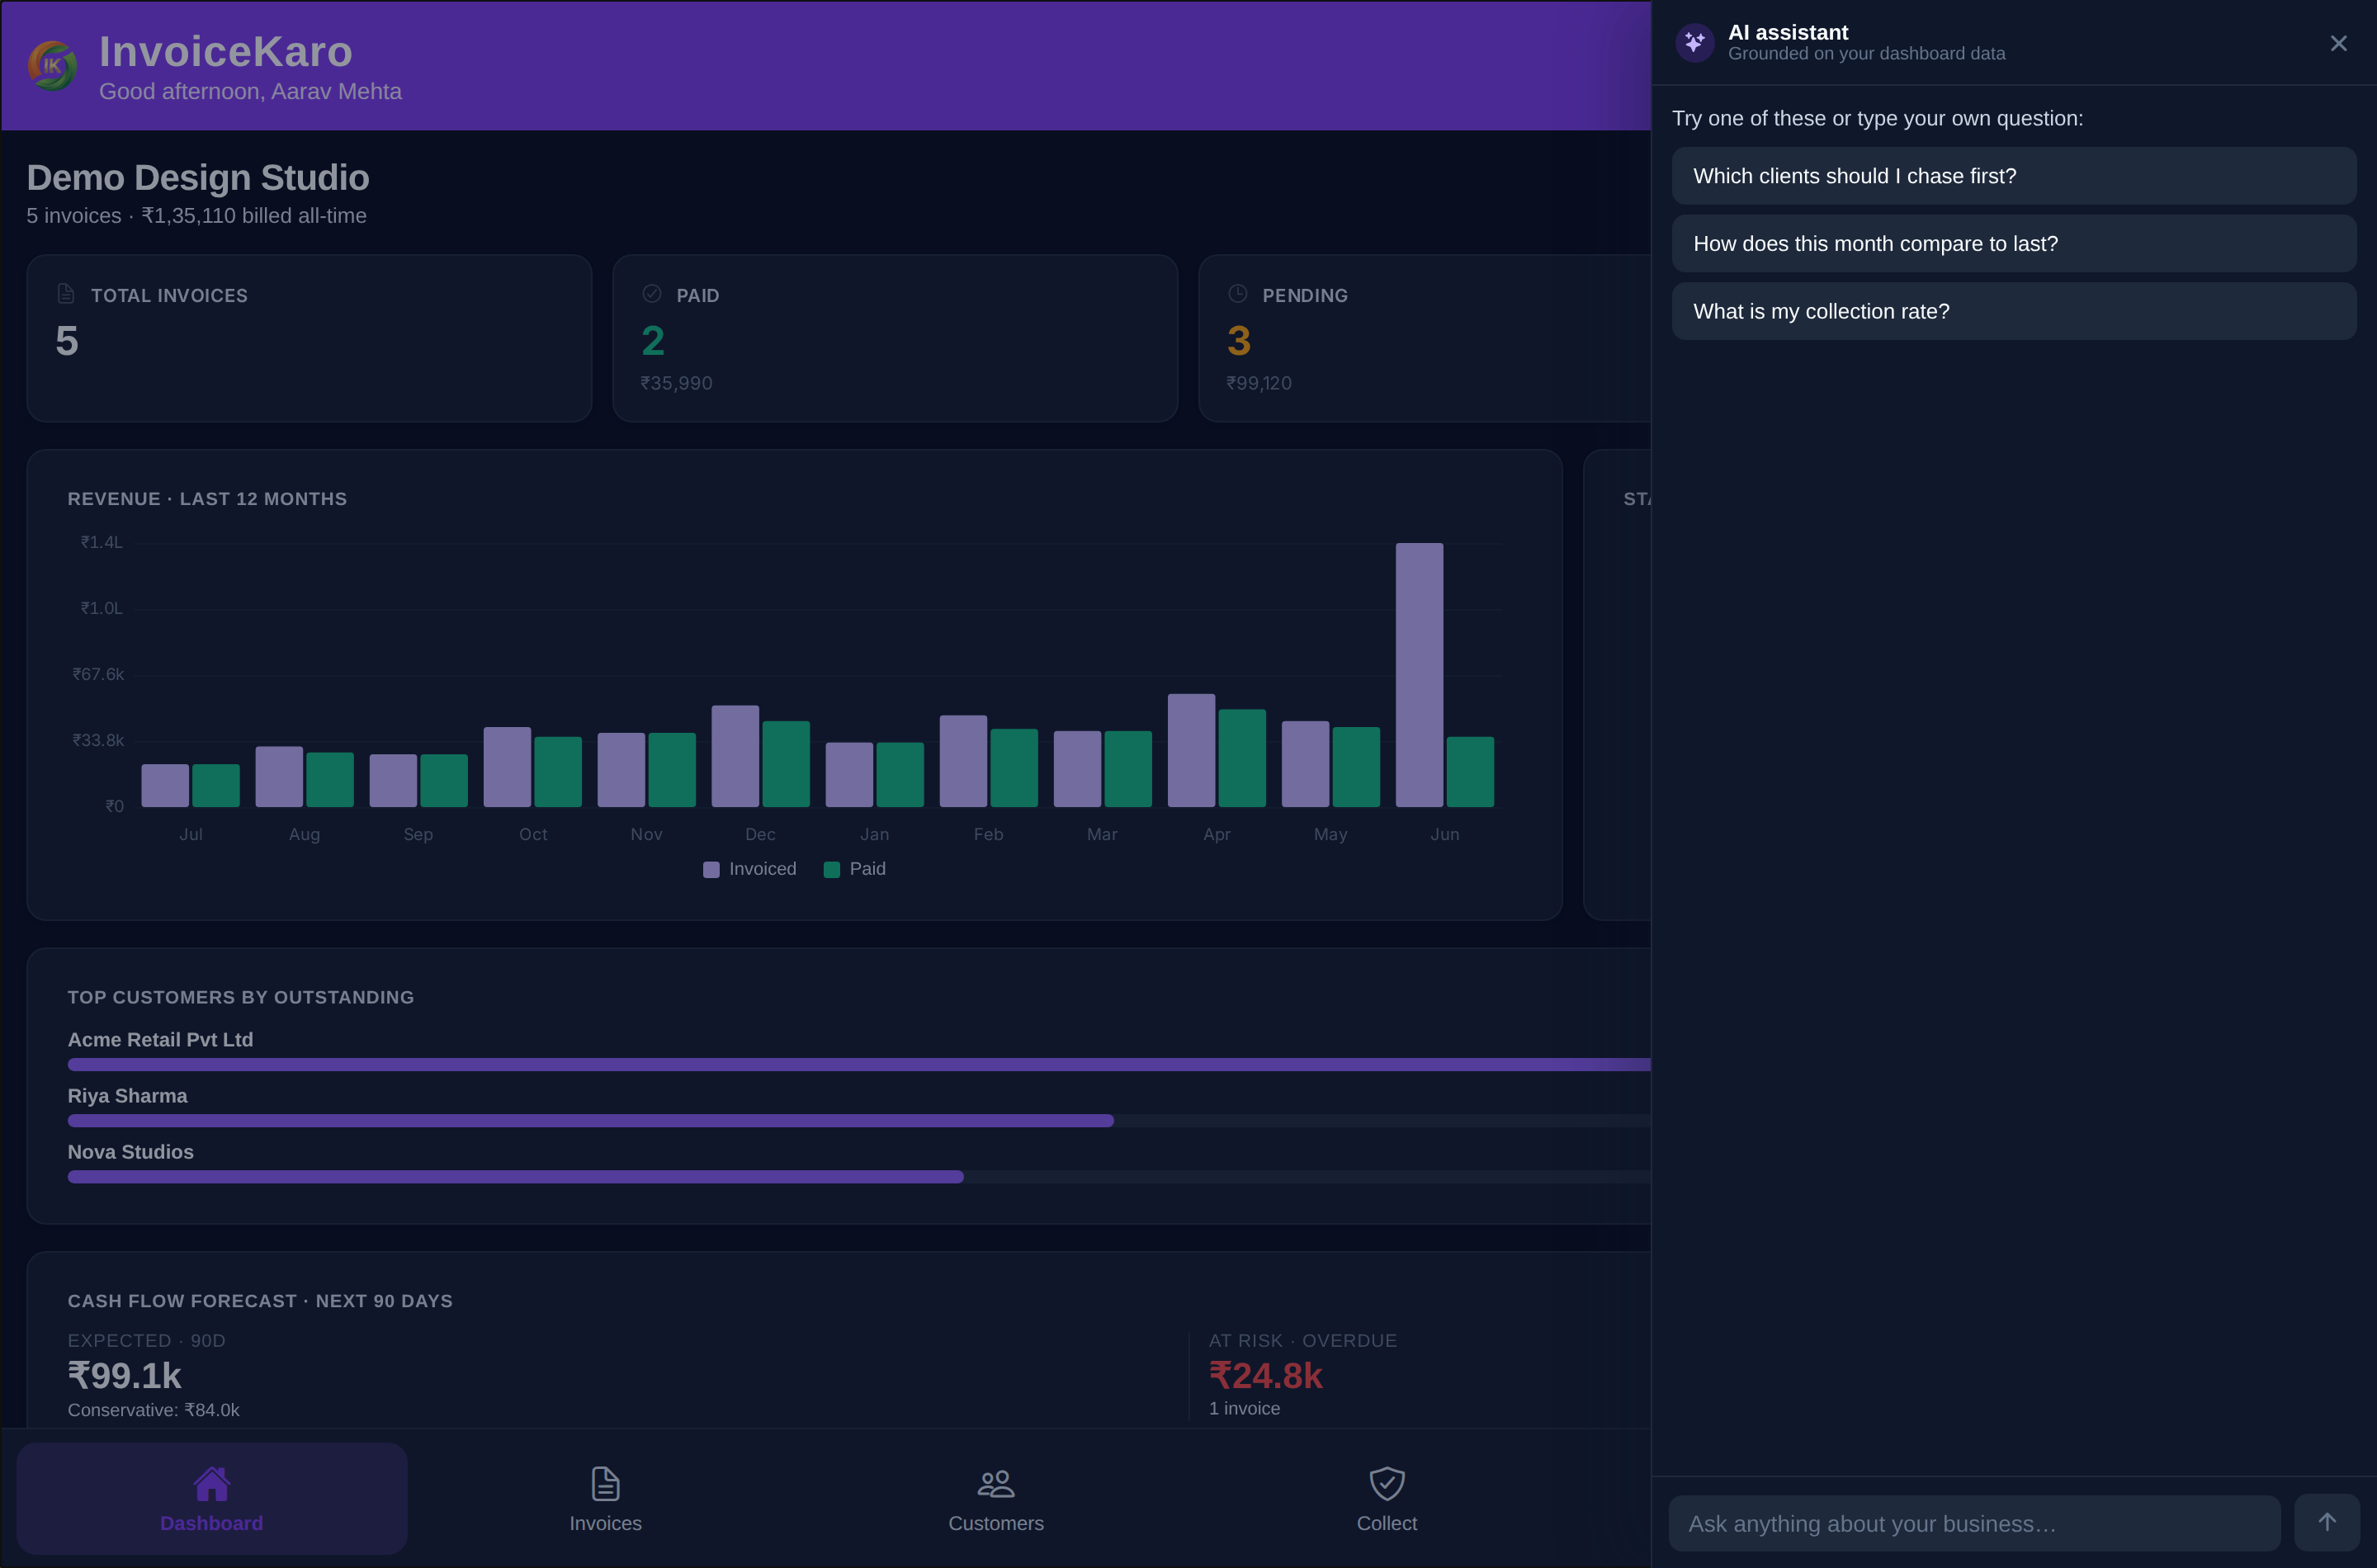Toggle the Paid legend swatch
Screen dimensions: 2377x1568
[x=831, y=869]
